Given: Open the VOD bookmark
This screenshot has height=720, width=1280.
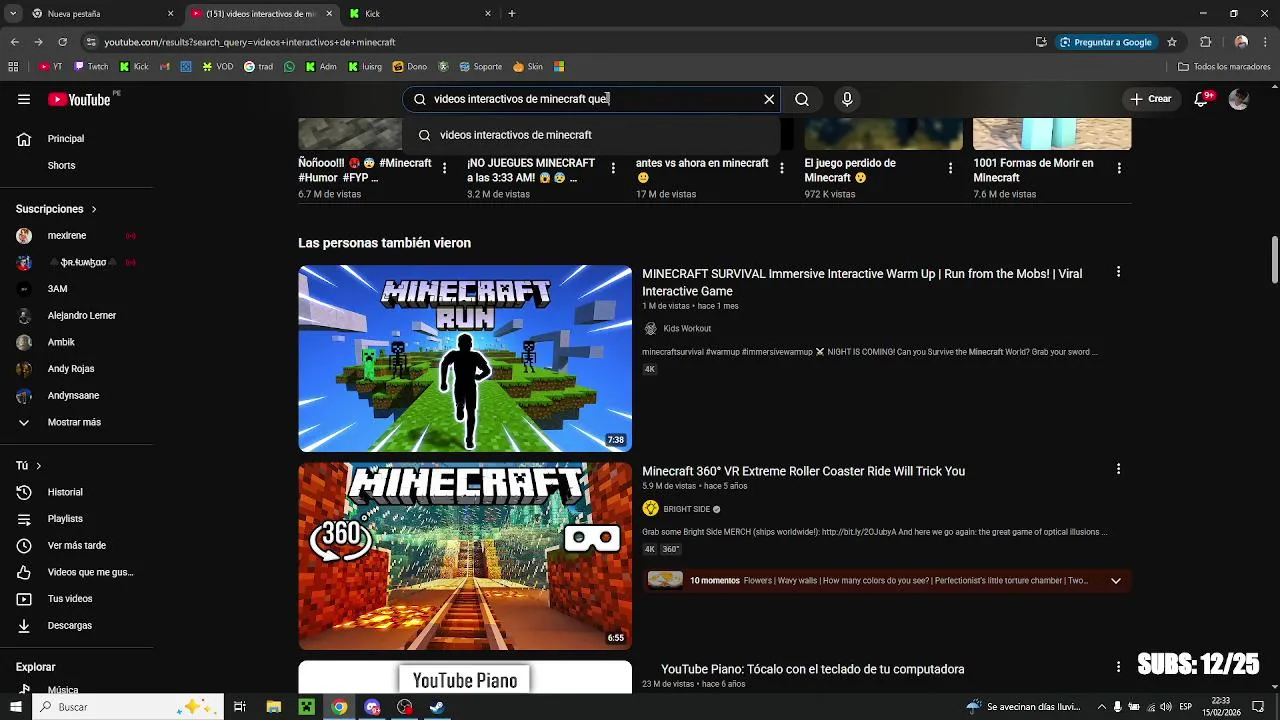Looking at the screenshot, I should [218, 67].
